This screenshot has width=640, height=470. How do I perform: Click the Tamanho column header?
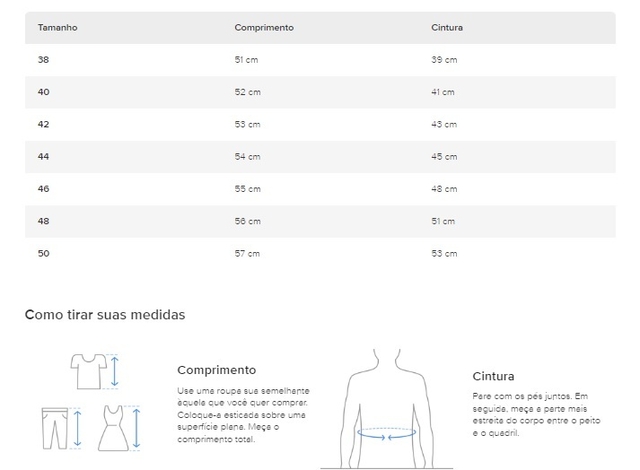coord(58,27)
